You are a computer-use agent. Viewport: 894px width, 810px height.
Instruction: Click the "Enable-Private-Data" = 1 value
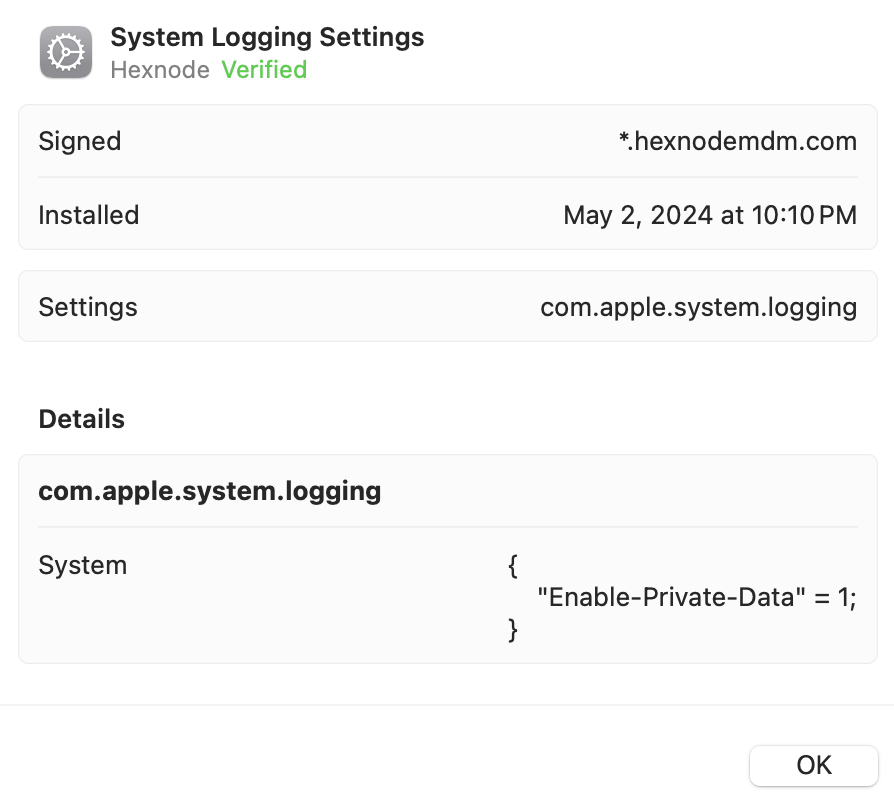pyautogui.click(x=697, y=597)
